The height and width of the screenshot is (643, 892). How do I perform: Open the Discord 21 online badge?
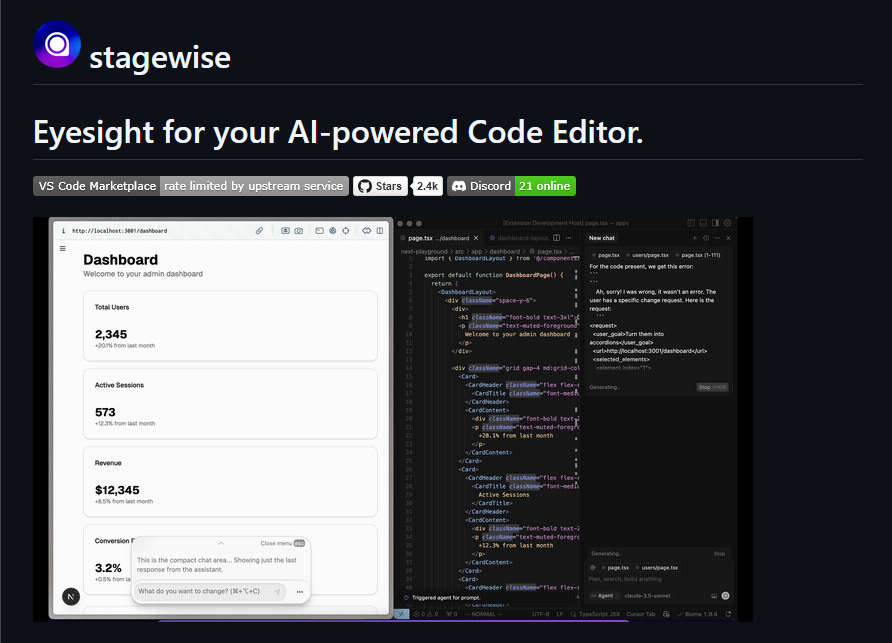coord(511,186)
